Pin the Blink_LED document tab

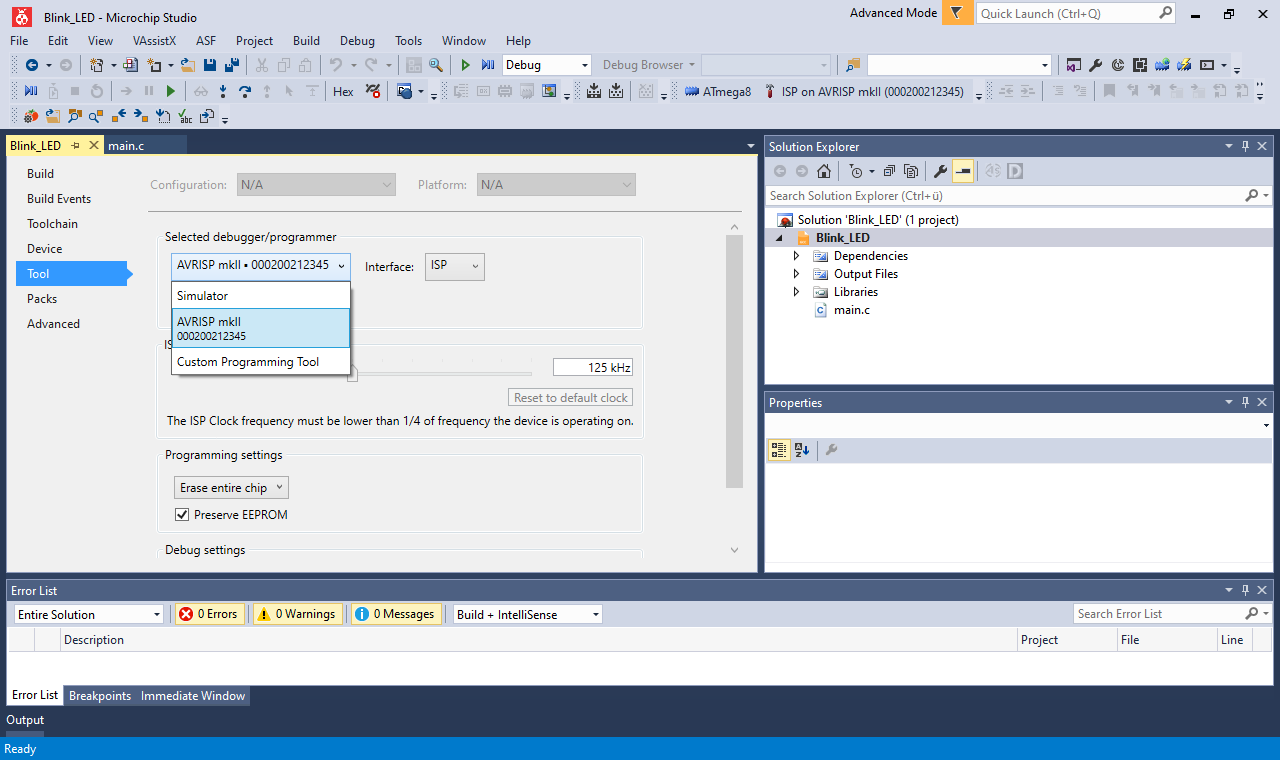pos(76,146)
